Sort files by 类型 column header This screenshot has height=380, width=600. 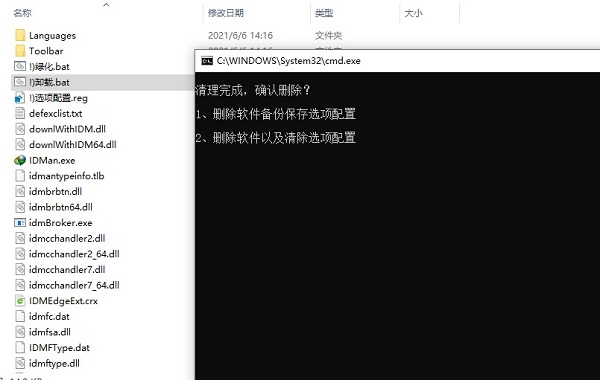(324, 13)
